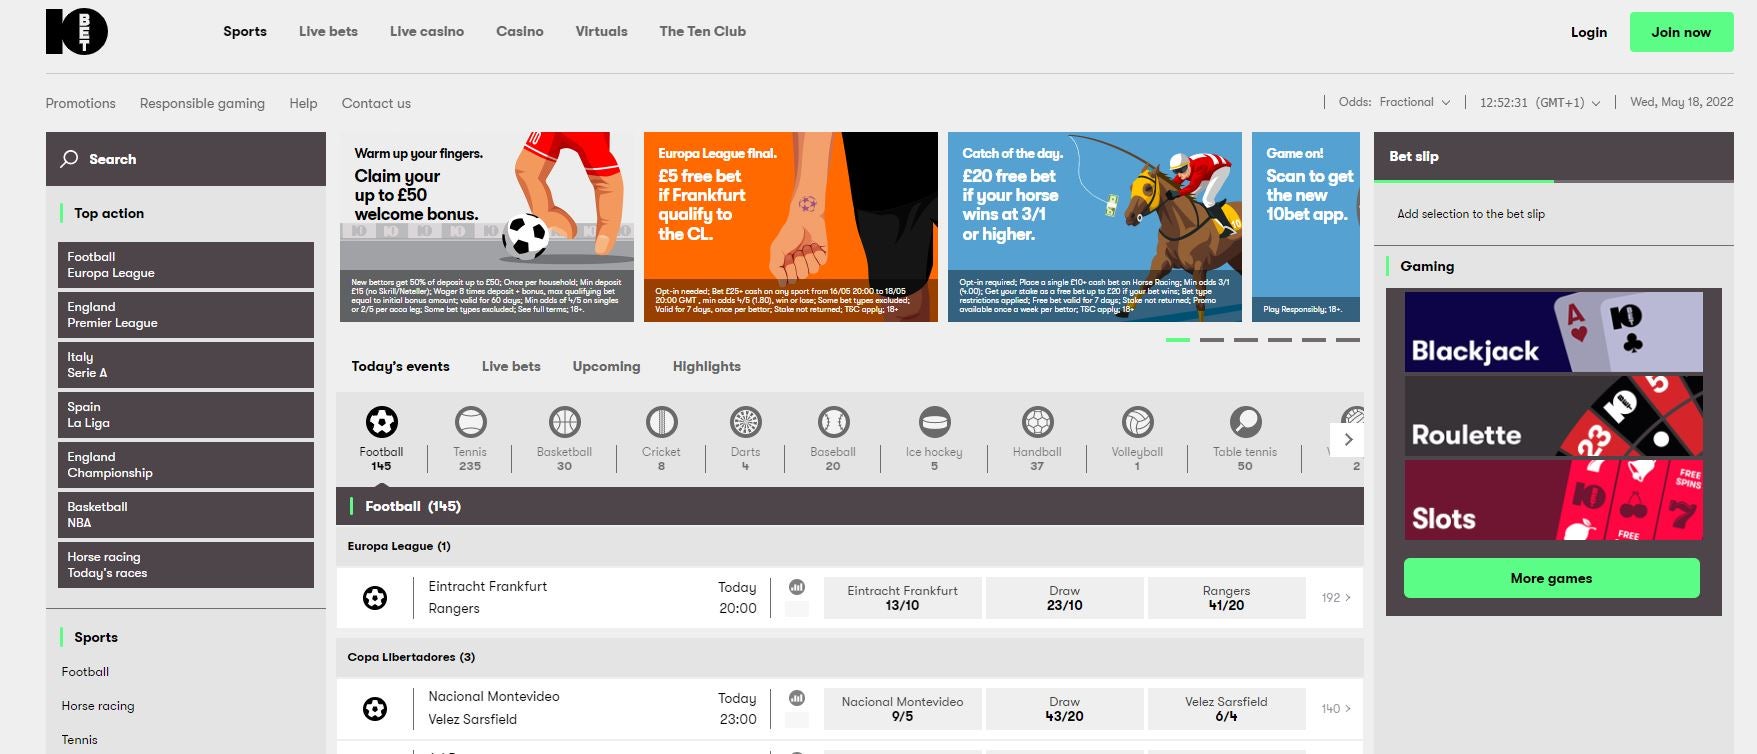The width and height of the screenshot is (1757, 754).
Task: Open Responsible gaming link
Action: [202, 103]
